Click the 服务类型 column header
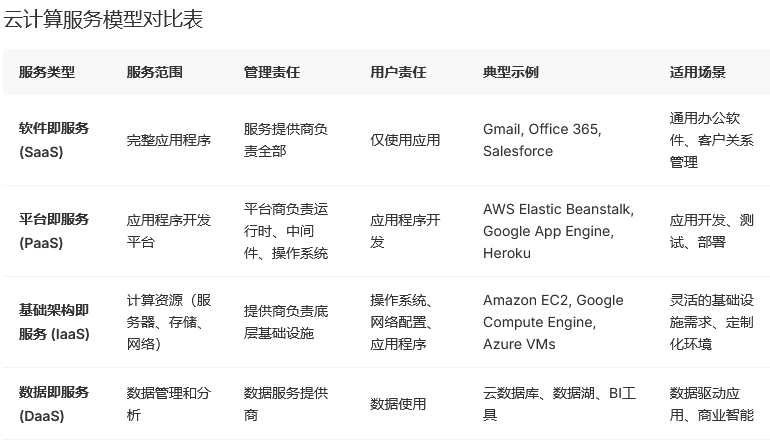The width and height of the screenshot is (770, 446). 47,72
